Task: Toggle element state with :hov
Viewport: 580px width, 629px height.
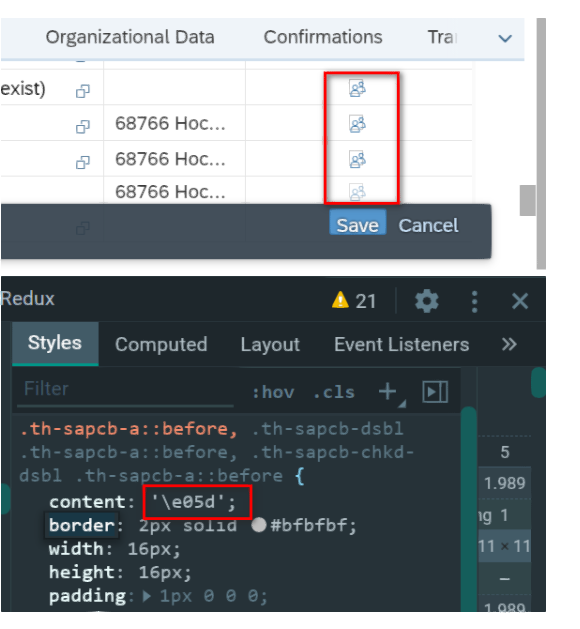Action: [x=273, y=392]
